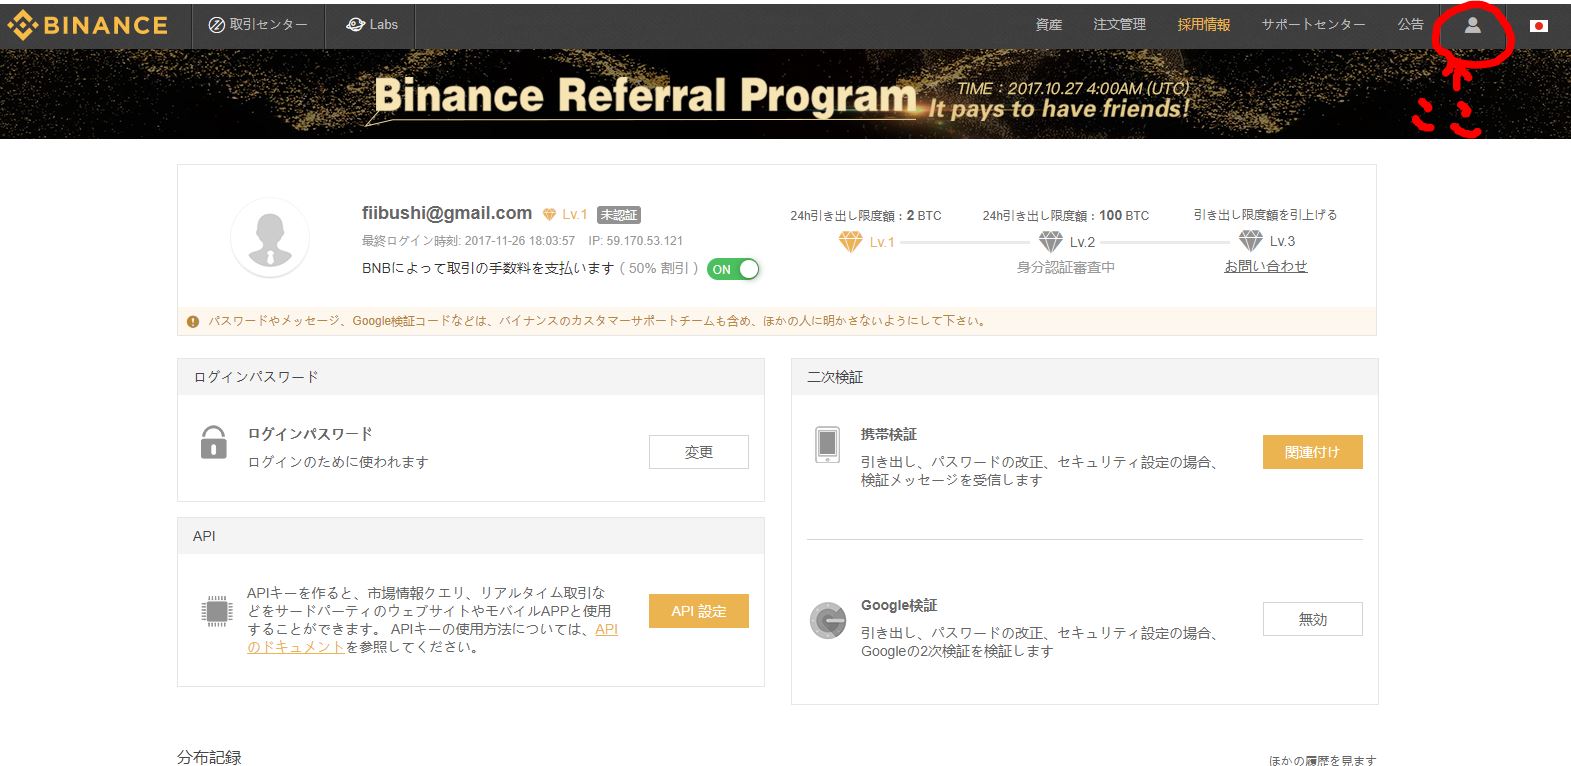The width and height of the screenshot is (1571, 766).
Task: Open the user account icon in header
Action: coord(1472,25)
